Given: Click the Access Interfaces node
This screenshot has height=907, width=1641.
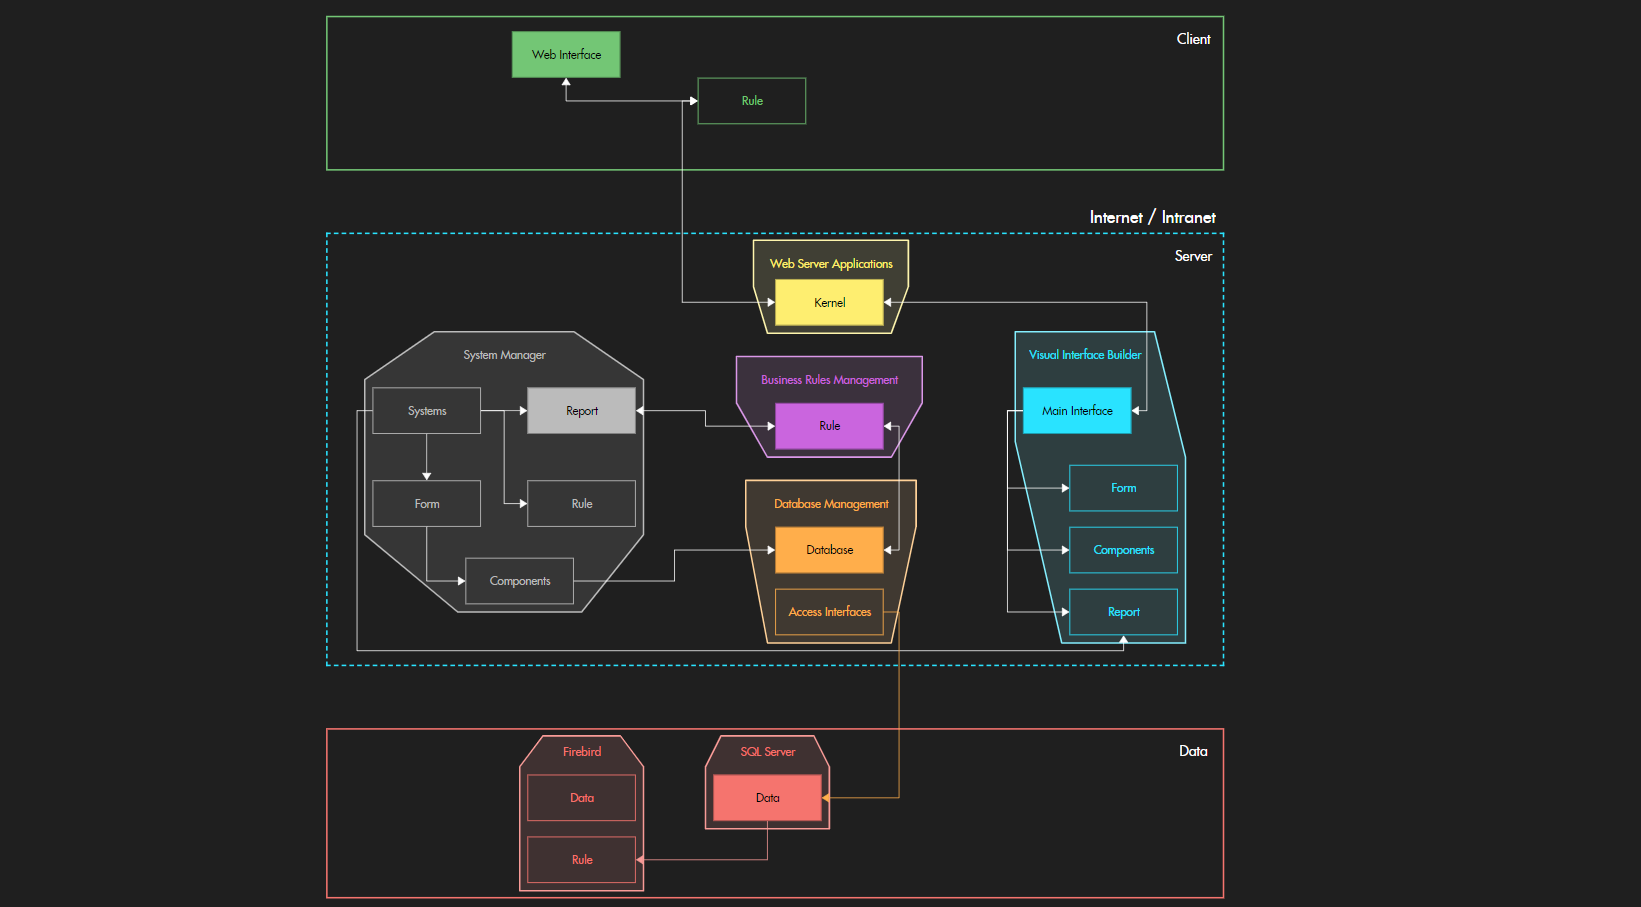Looking at the screenshot, I should coord(828,611).
